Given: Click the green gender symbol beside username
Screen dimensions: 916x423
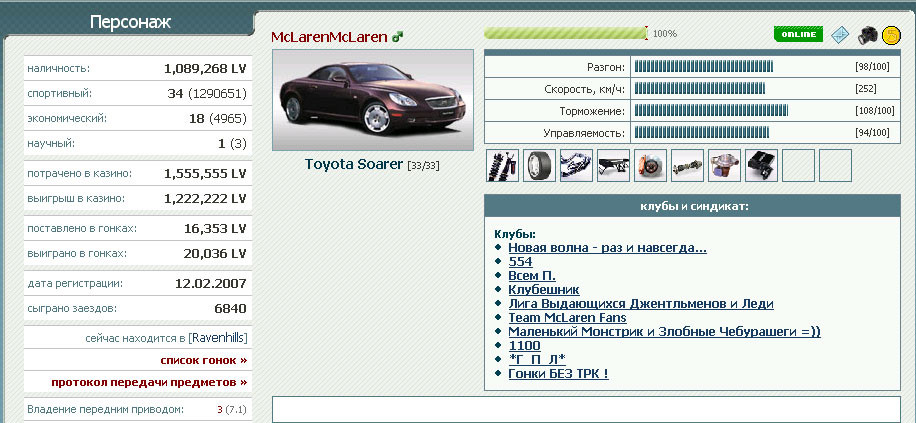Looking at the screenshot, I should tap(397, 37).
